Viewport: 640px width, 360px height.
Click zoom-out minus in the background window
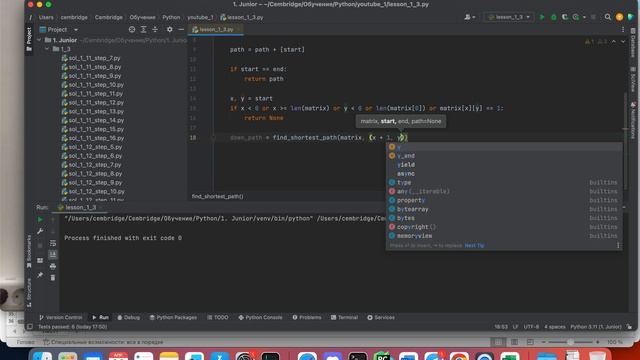tap(543, 342)
